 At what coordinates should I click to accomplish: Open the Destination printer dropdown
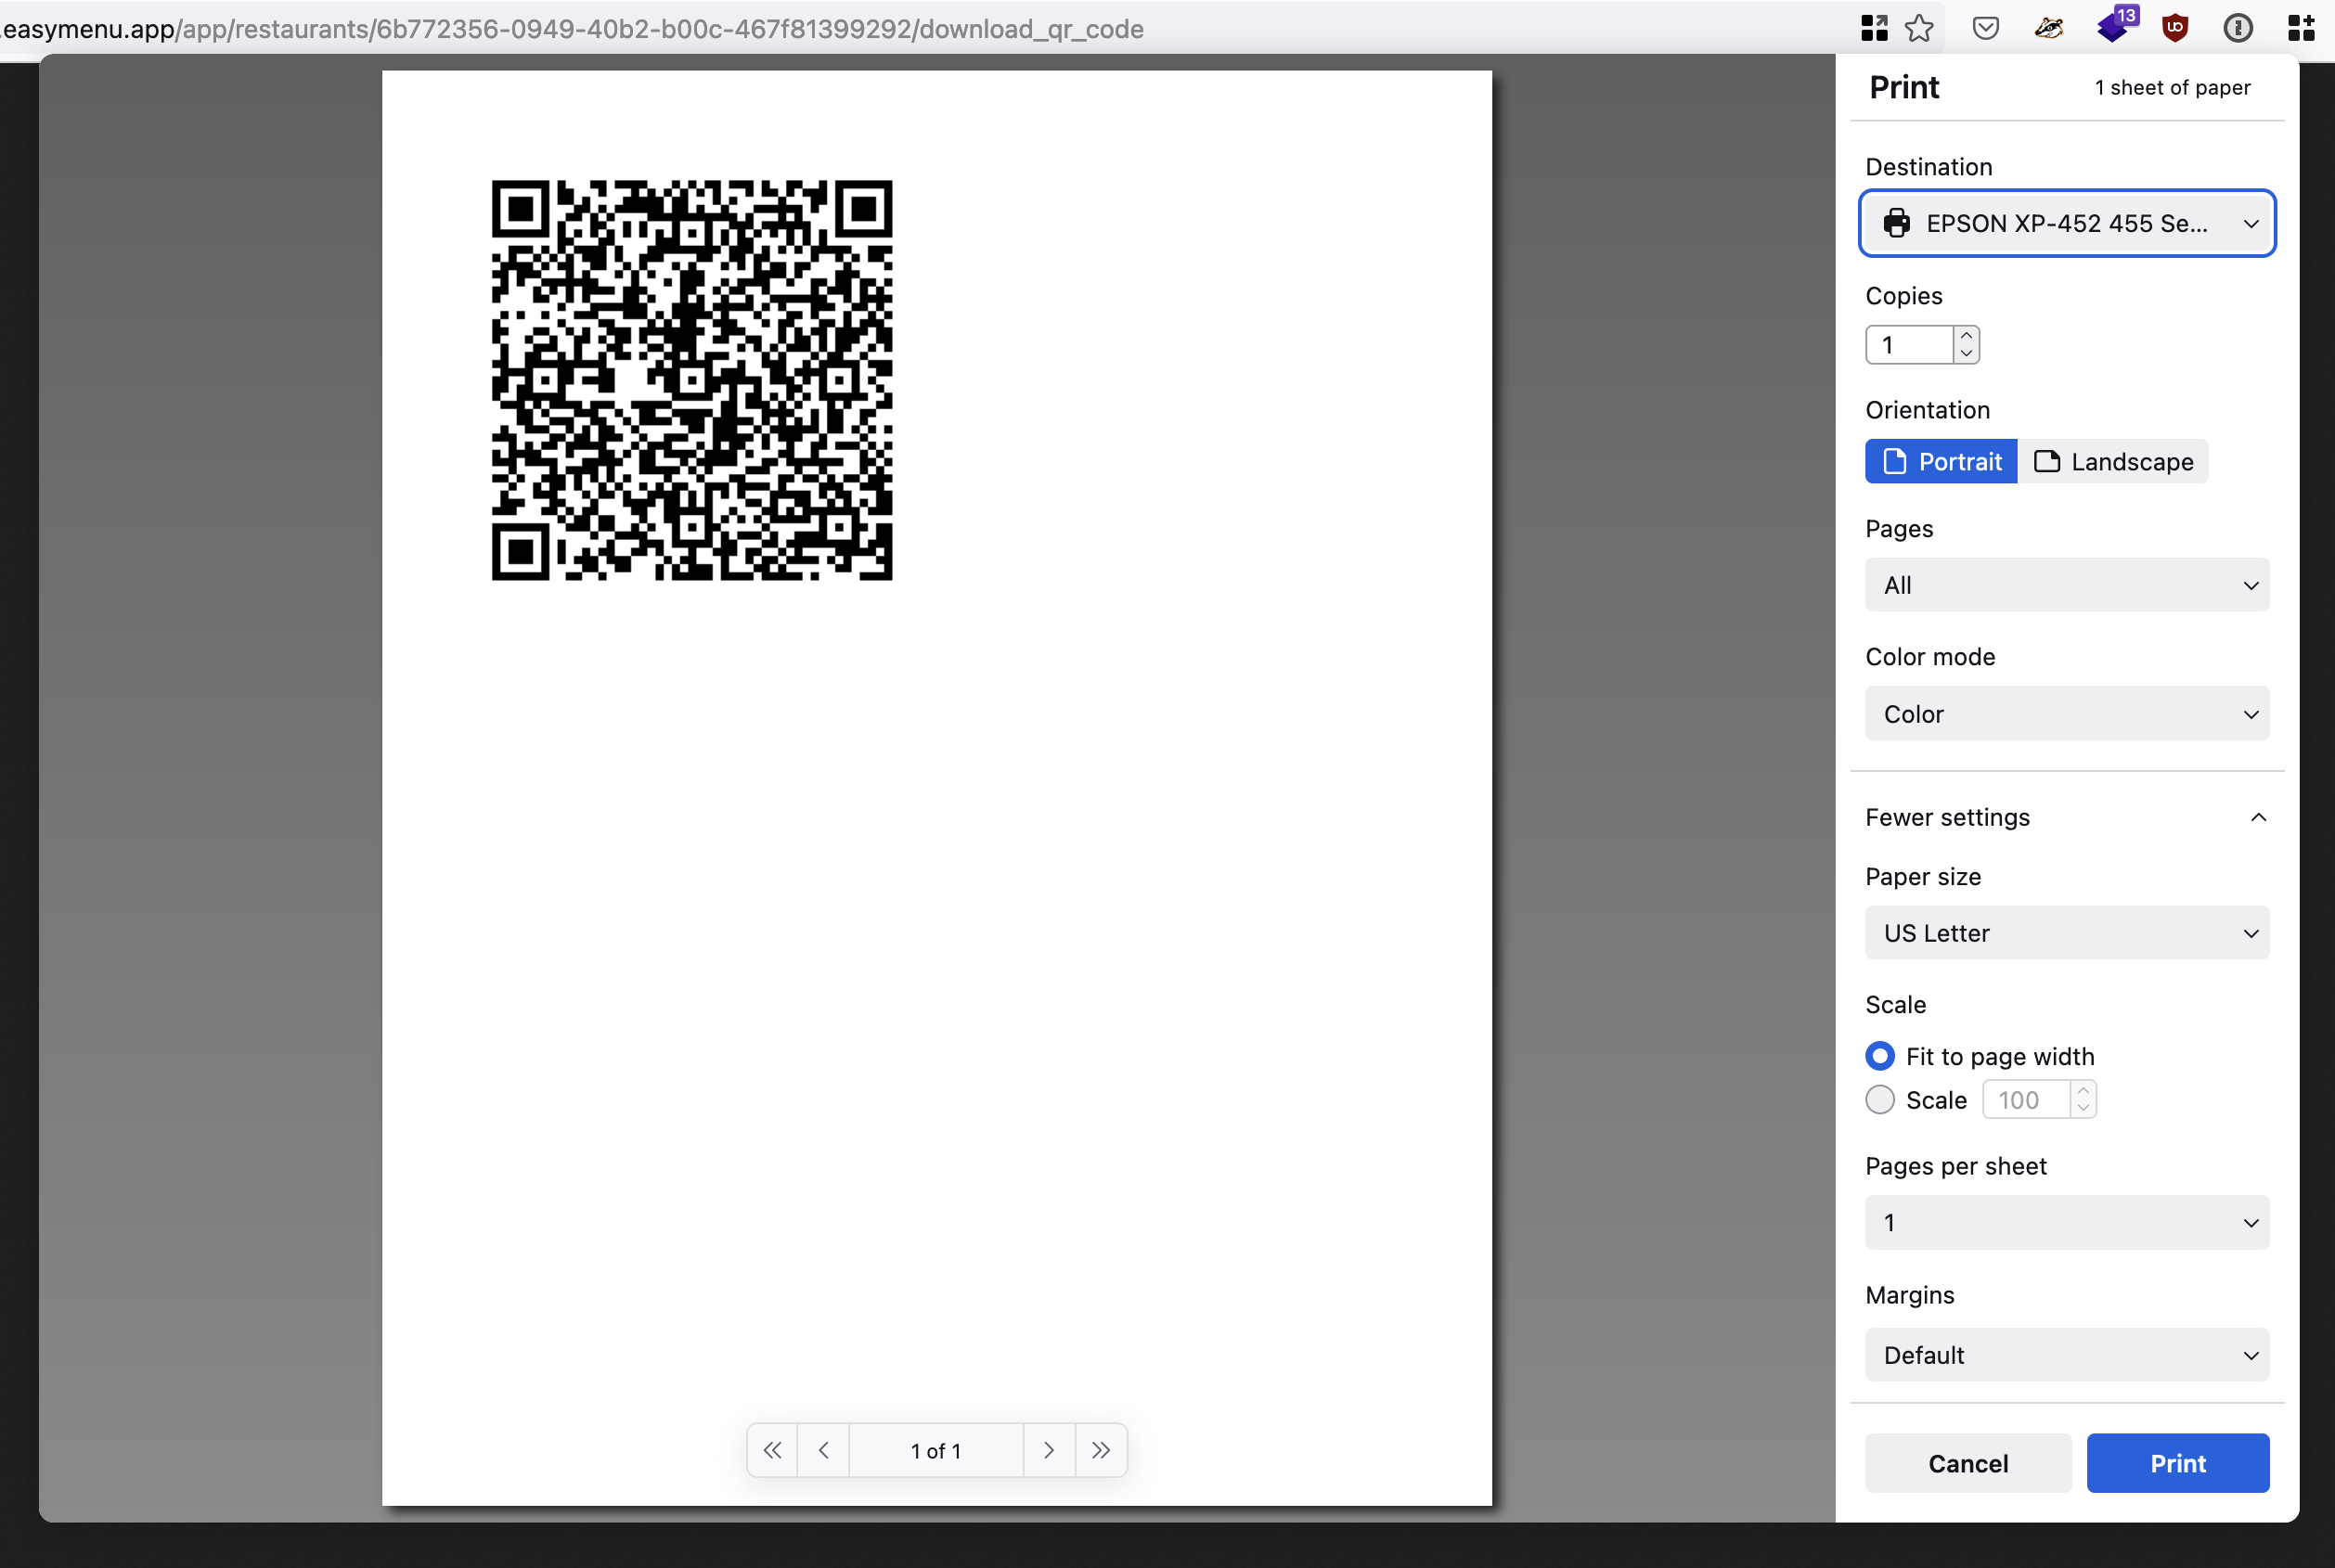tap(2067, 223)
